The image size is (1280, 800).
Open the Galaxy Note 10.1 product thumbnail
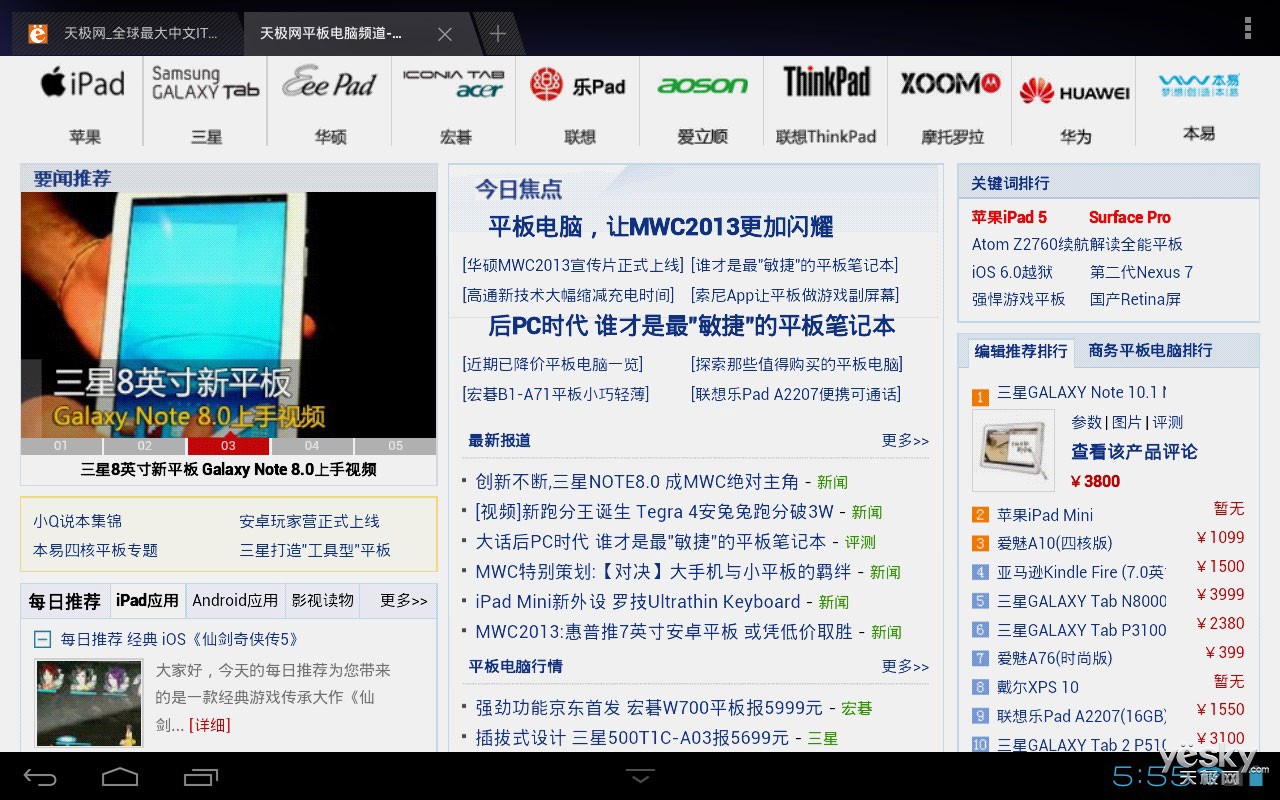pos(1013,450)
